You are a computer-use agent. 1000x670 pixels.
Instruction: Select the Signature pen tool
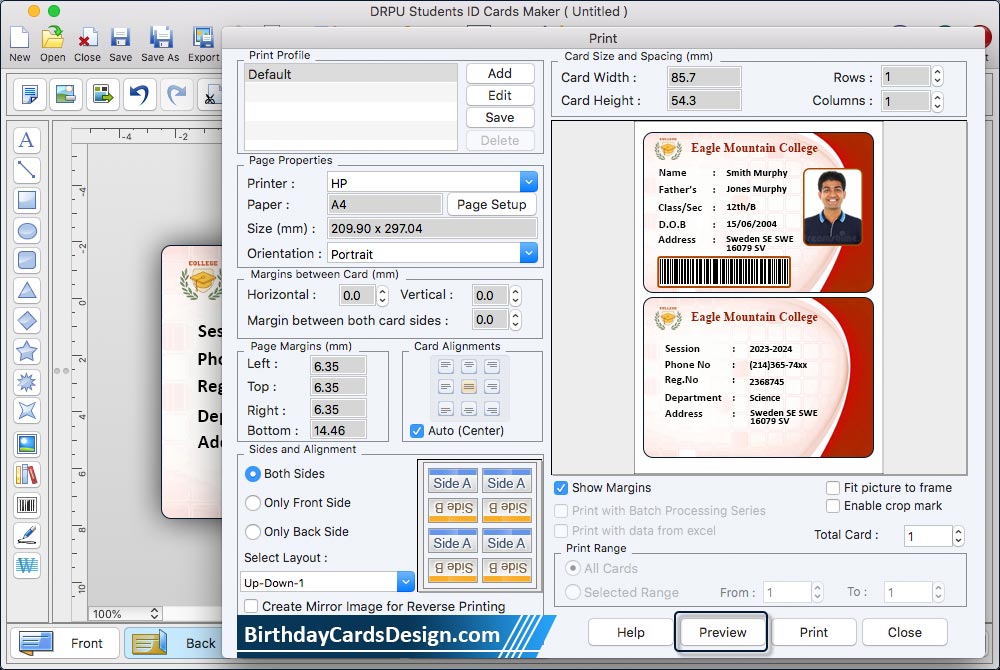[27, 535]
